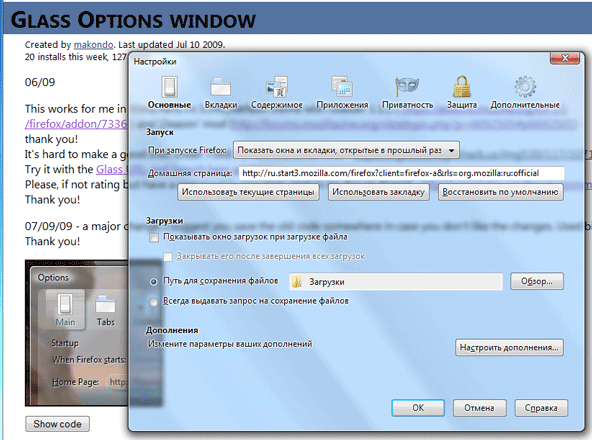Switch to the Содержимое tab label
The height and width of the screenshot is (440, 592).
[x=277, y=105]
